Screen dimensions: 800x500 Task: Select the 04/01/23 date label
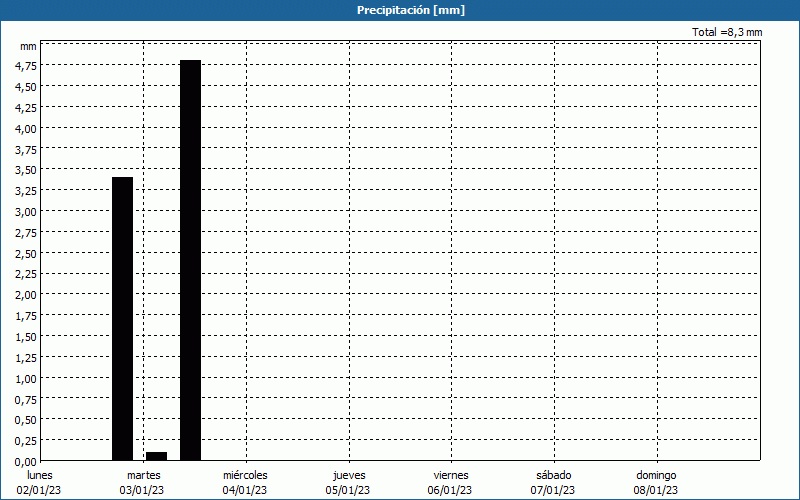click(x=244, y=490)
